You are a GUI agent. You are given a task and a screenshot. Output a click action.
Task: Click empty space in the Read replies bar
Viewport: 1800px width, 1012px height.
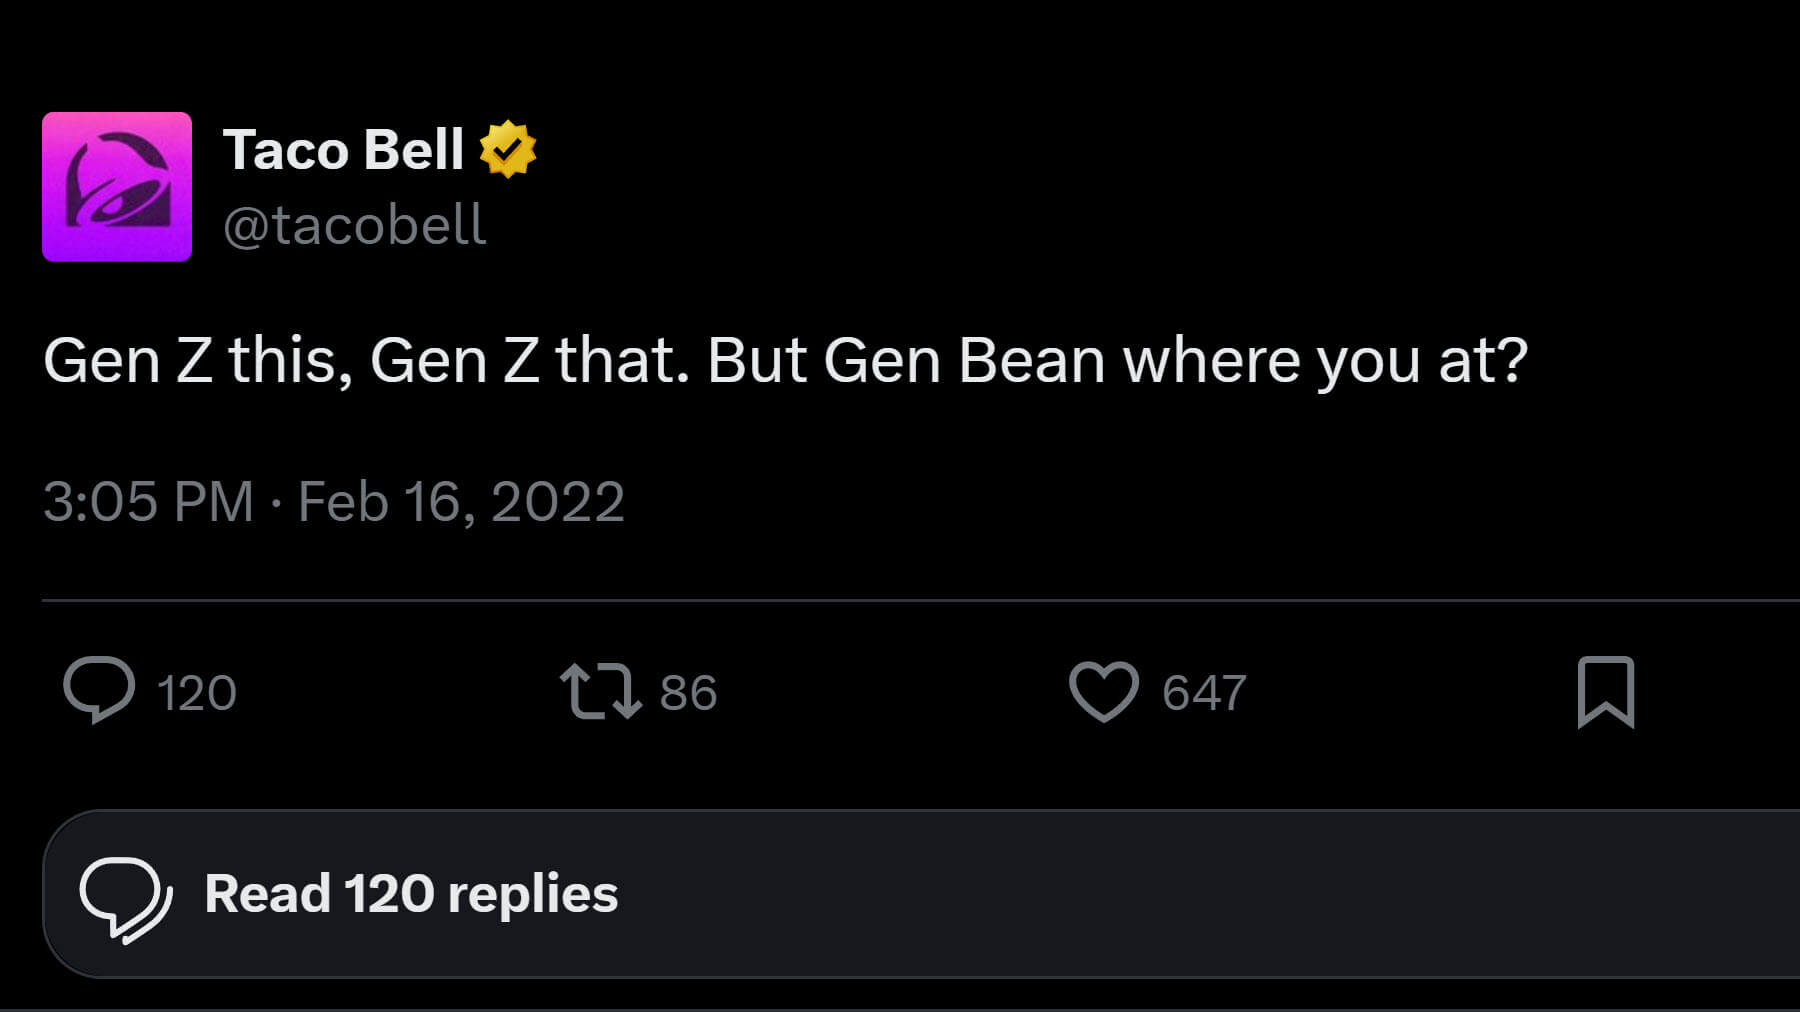[1100, 894]
